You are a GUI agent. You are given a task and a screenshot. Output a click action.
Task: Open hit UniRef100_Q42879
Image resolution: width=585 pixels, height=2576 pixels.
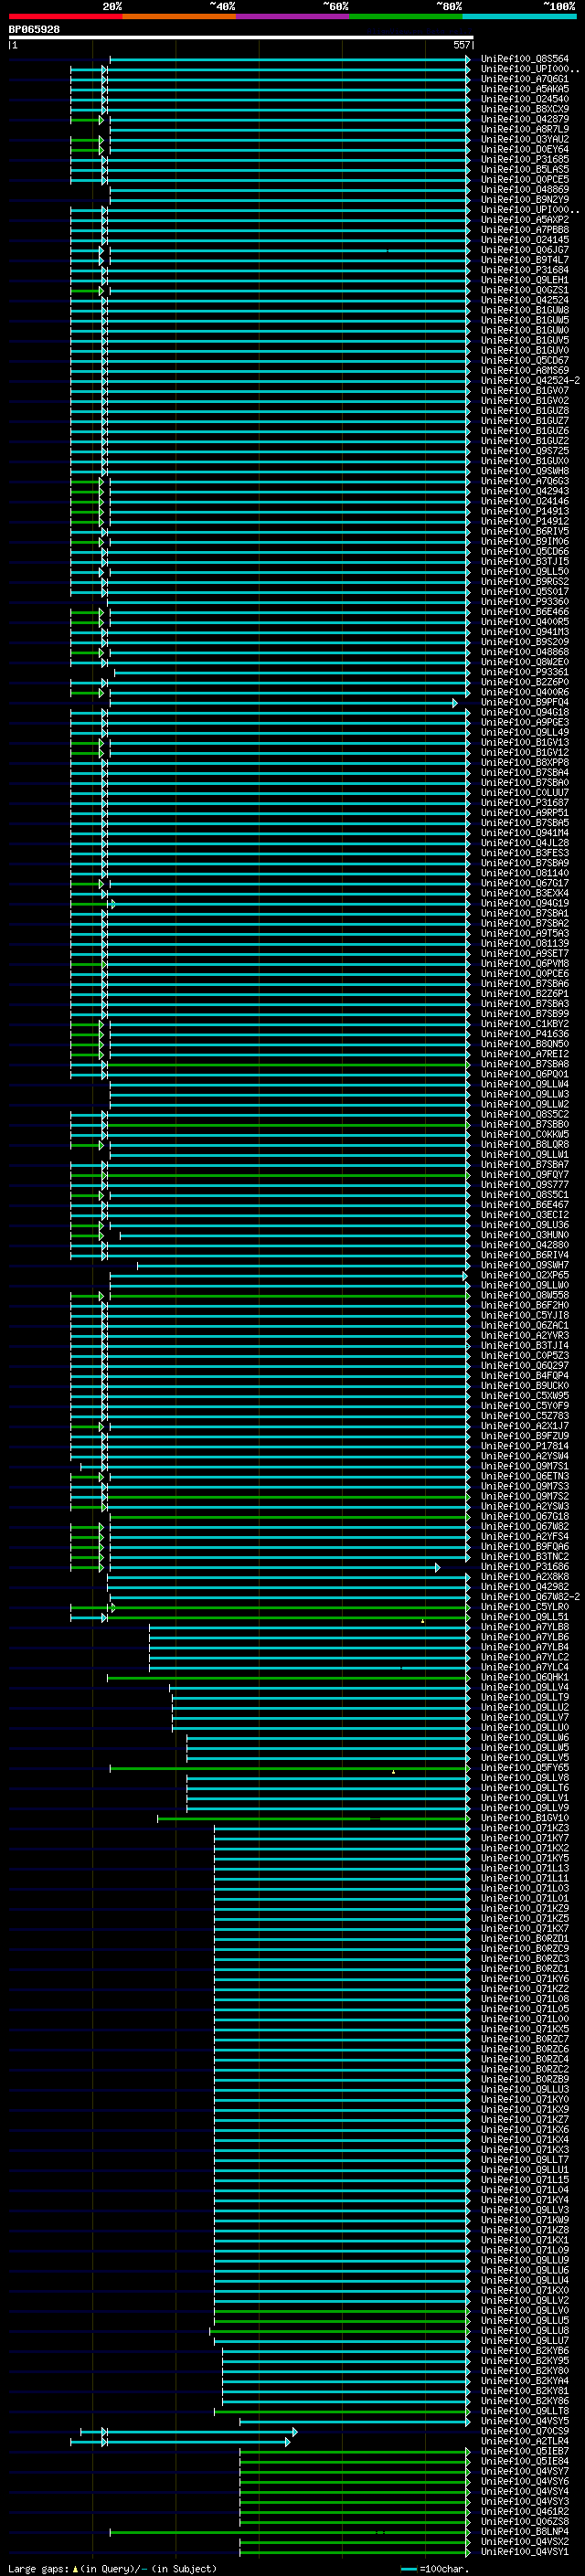(x=525, y=119)
